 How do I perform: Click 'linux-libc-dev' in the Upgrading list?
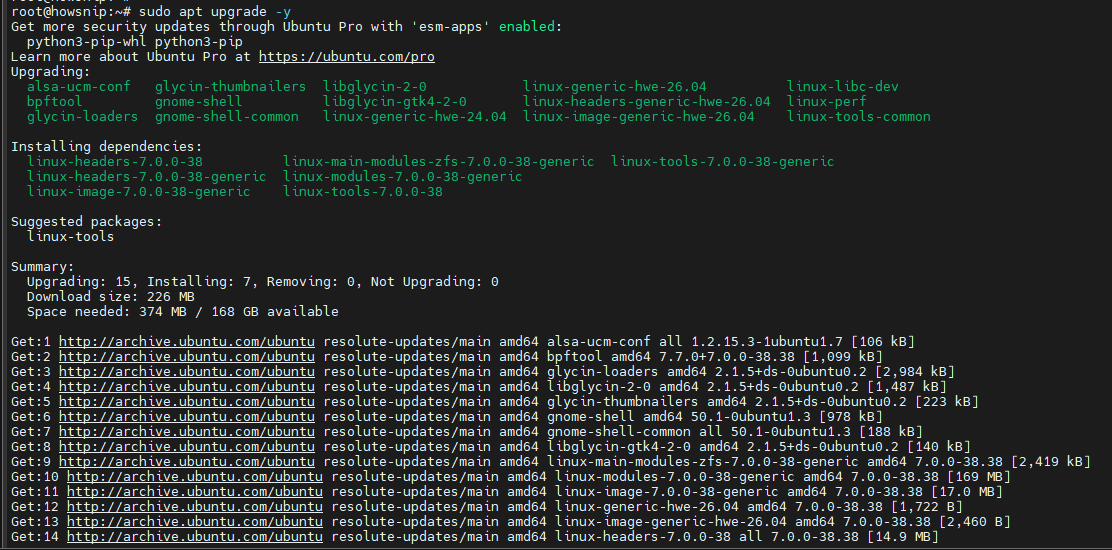point(843,86)
